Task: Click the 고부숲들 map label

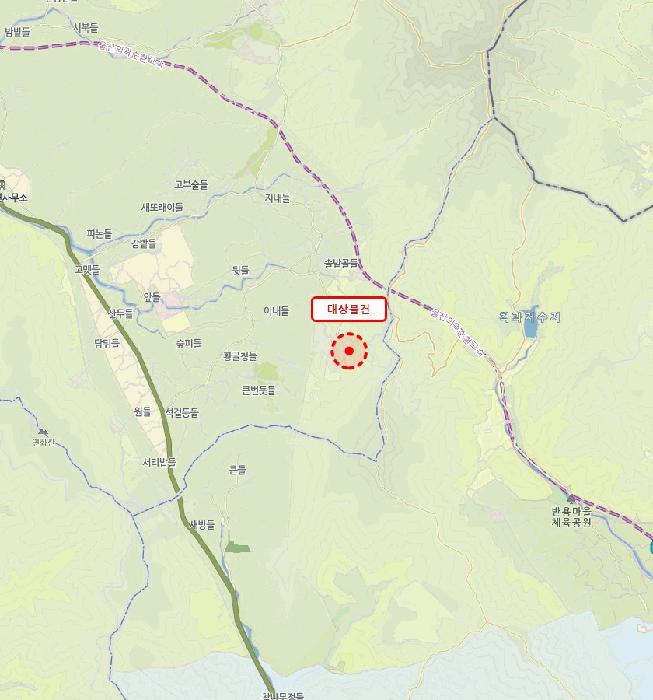Action: coord(191,184)
